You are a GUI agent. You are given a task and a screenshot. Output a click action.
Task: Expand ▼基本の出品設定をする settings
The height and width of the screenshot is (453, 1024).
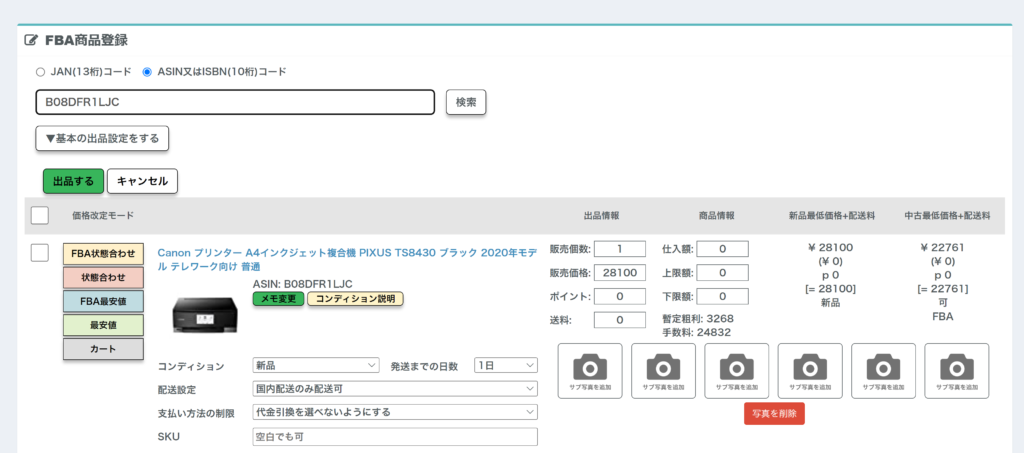pyautogui.click(x=102, y=138)
